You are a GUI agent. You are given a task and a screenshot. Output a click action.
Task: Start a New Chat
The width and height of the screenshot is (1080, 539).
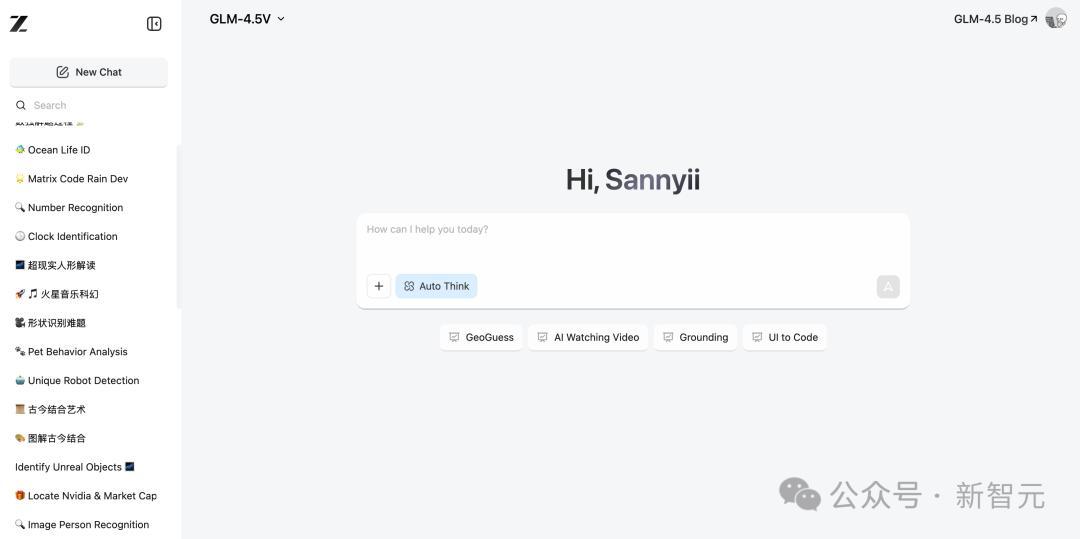[x=89, y=72]
